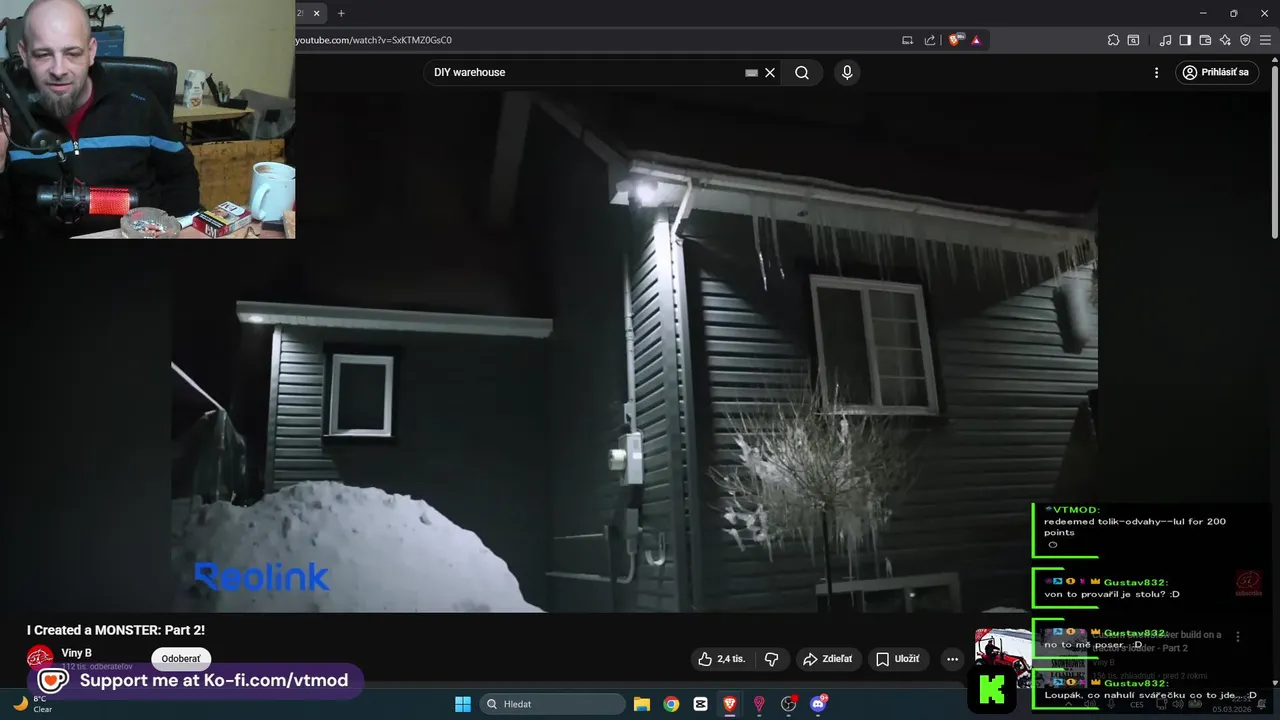Open the Leo AI sparkle icon
This screenshot has height=720, width=1280.
coord(1225,40)
